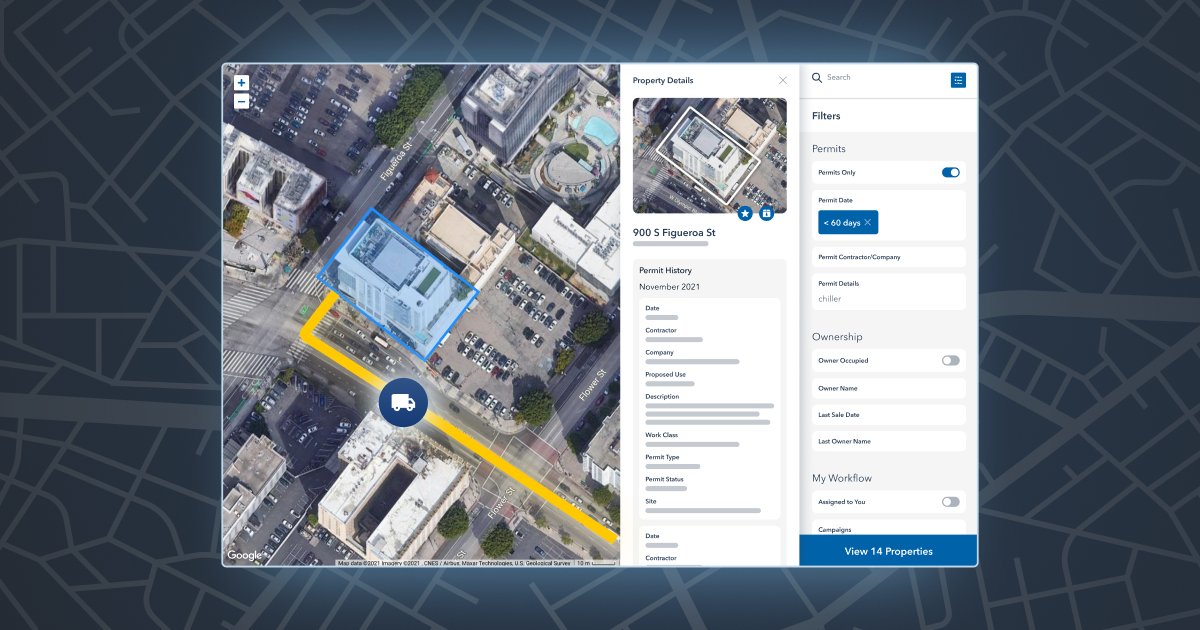The width and height of the screenshot is (1200, 630).
Task: Click the View 14 Properties button
Action: point(888,551)
